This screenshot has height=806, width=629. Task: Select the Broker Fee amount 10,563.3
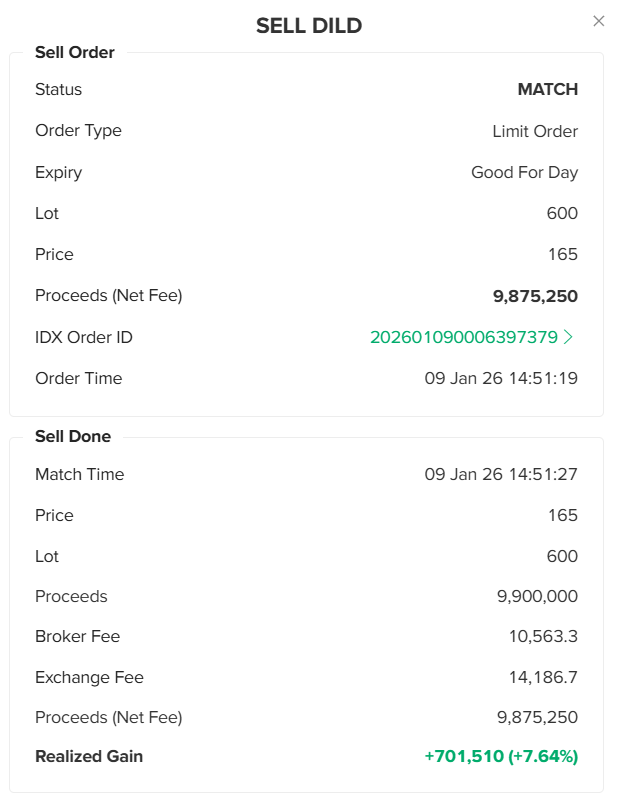pyautogui.click(x=543, y=637)
